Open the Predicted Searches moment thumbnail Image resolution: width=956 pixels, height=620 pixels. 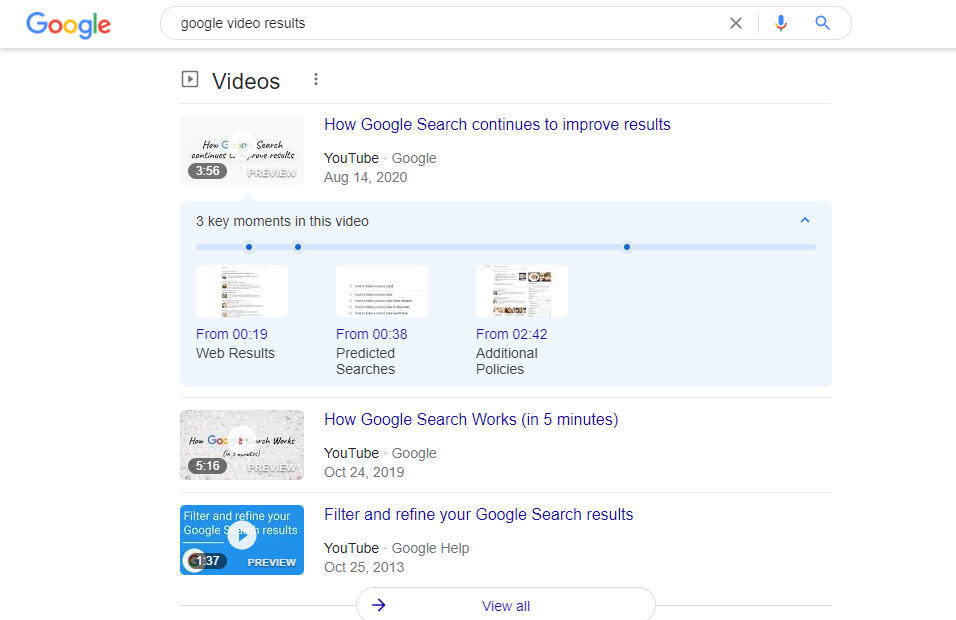coord(382,291)
